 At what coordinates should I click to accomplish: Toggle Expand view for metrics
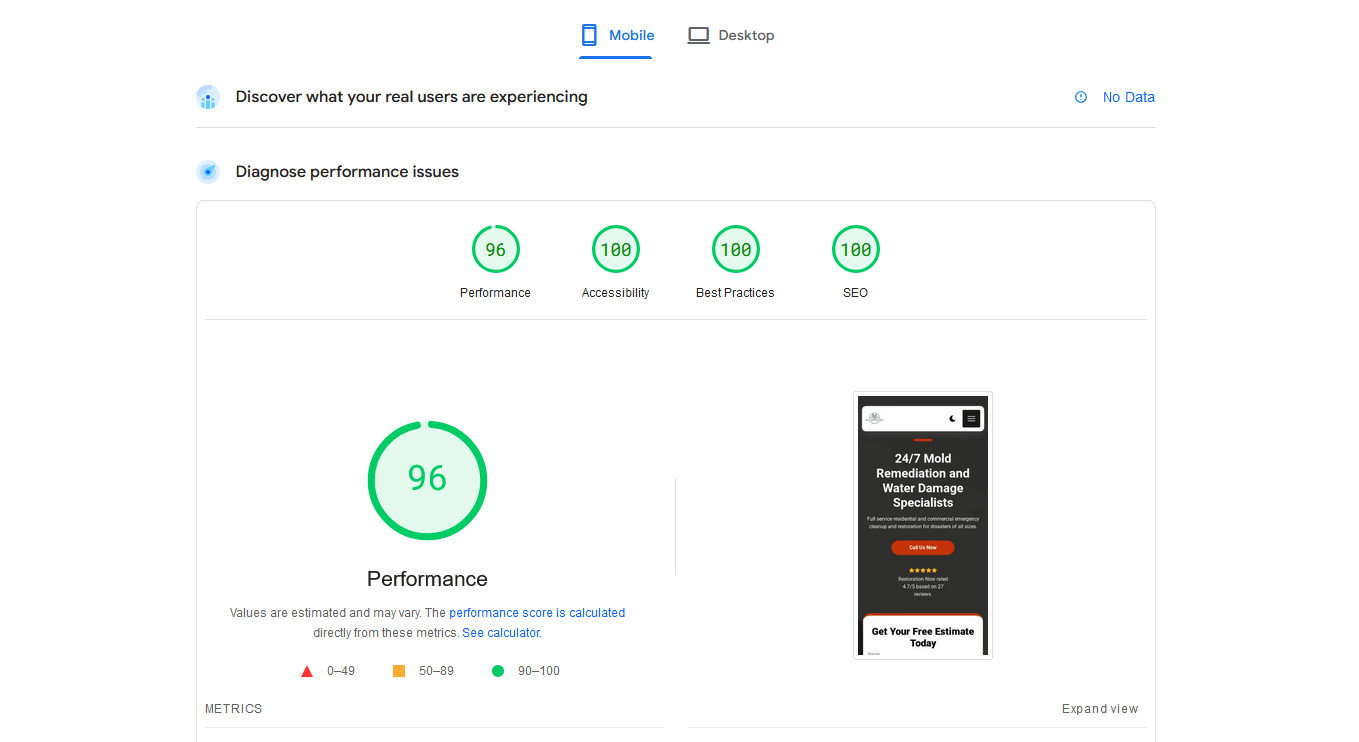(x=1100, y=709)
